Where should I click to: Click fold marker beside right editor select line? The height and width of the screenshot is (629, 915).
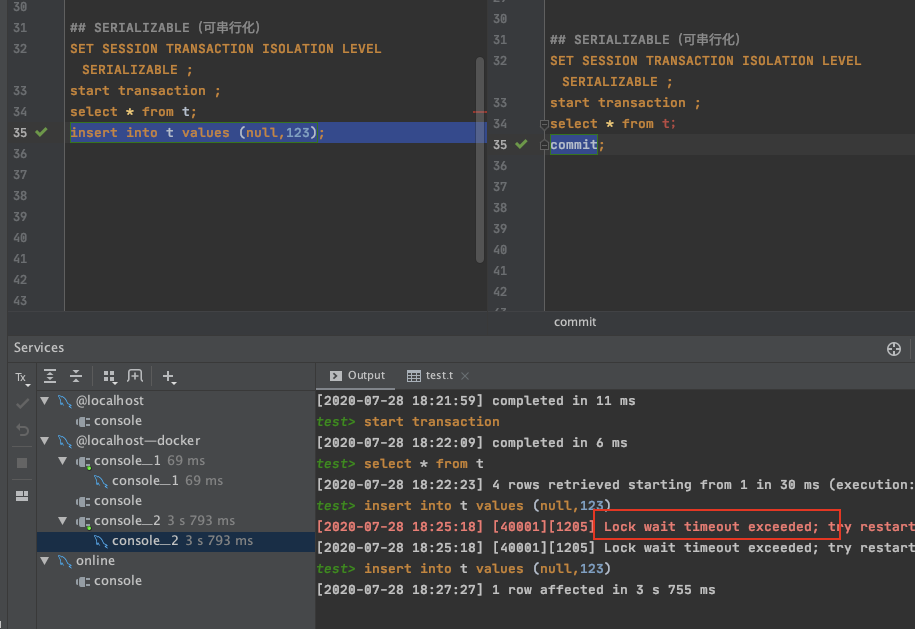pos(544,124)
